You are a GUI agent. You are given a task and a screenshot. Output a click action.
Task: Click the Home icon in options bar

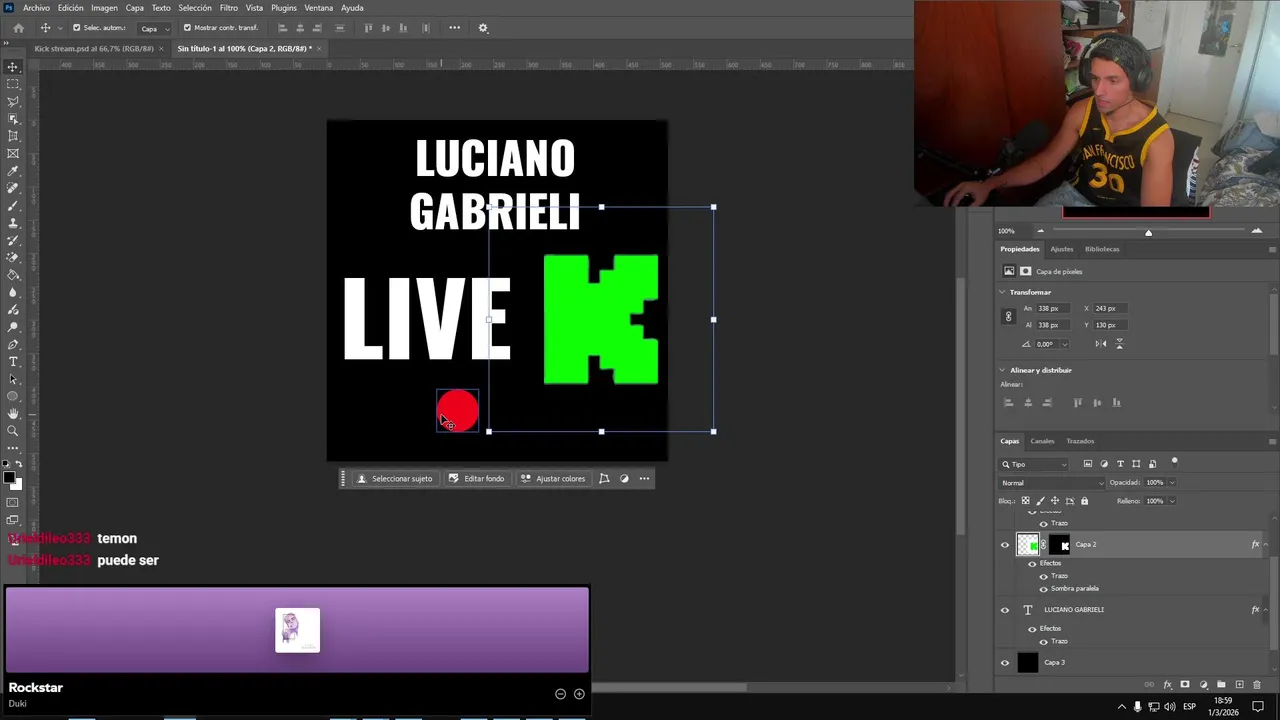[x=18, y=28]
